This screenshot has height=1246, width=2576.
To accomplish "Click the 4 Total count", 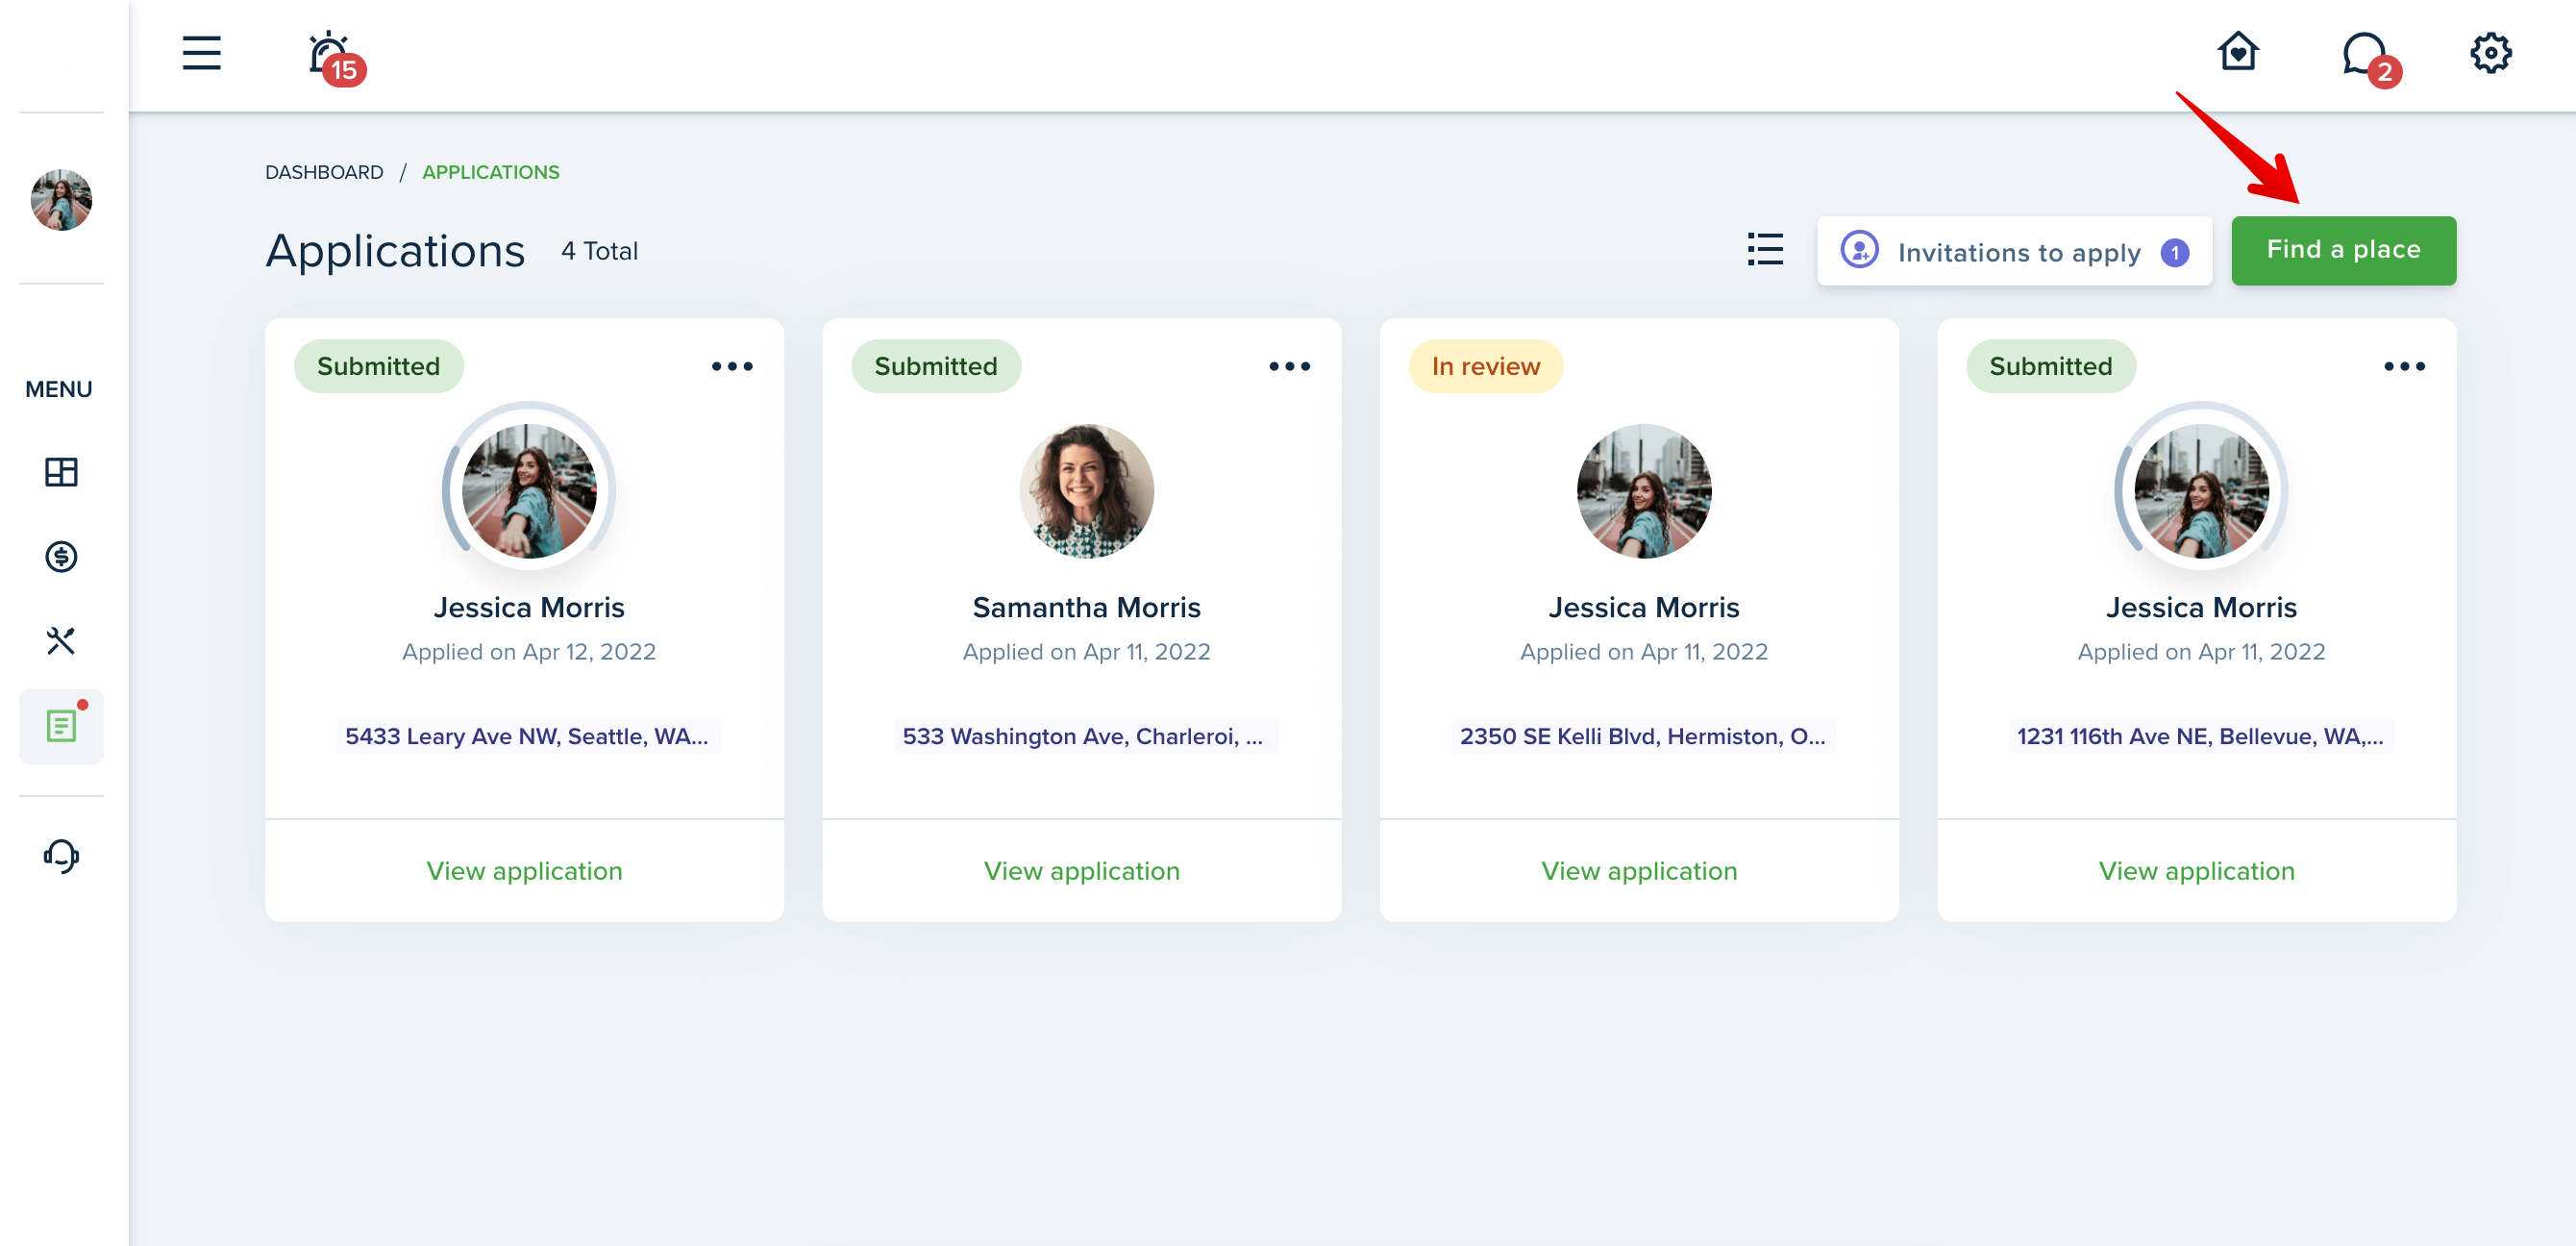I will pos(599,251).
